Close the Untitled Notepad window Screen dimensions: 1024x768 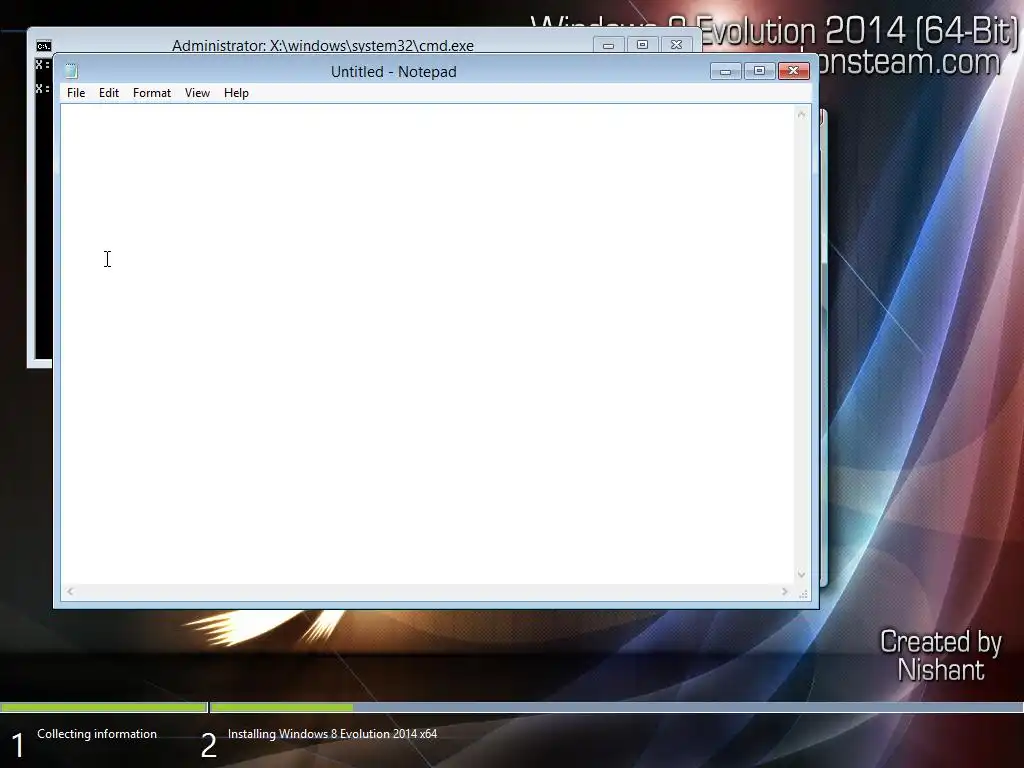793,71
